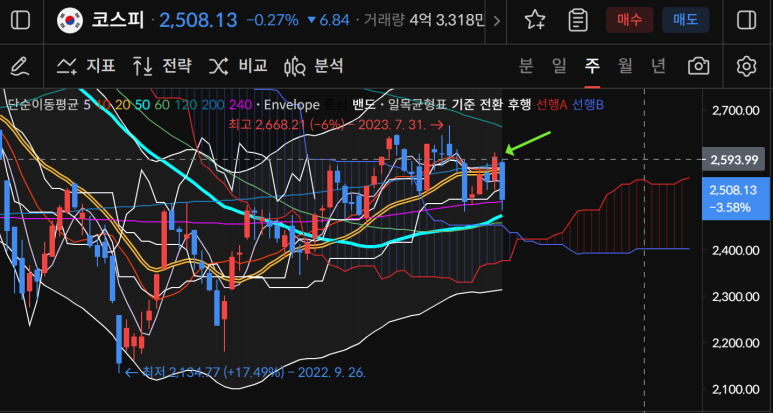Screen dimensions: 773x413
Task: Open the 전략 strategy menu
Action: tap(162, 66)
